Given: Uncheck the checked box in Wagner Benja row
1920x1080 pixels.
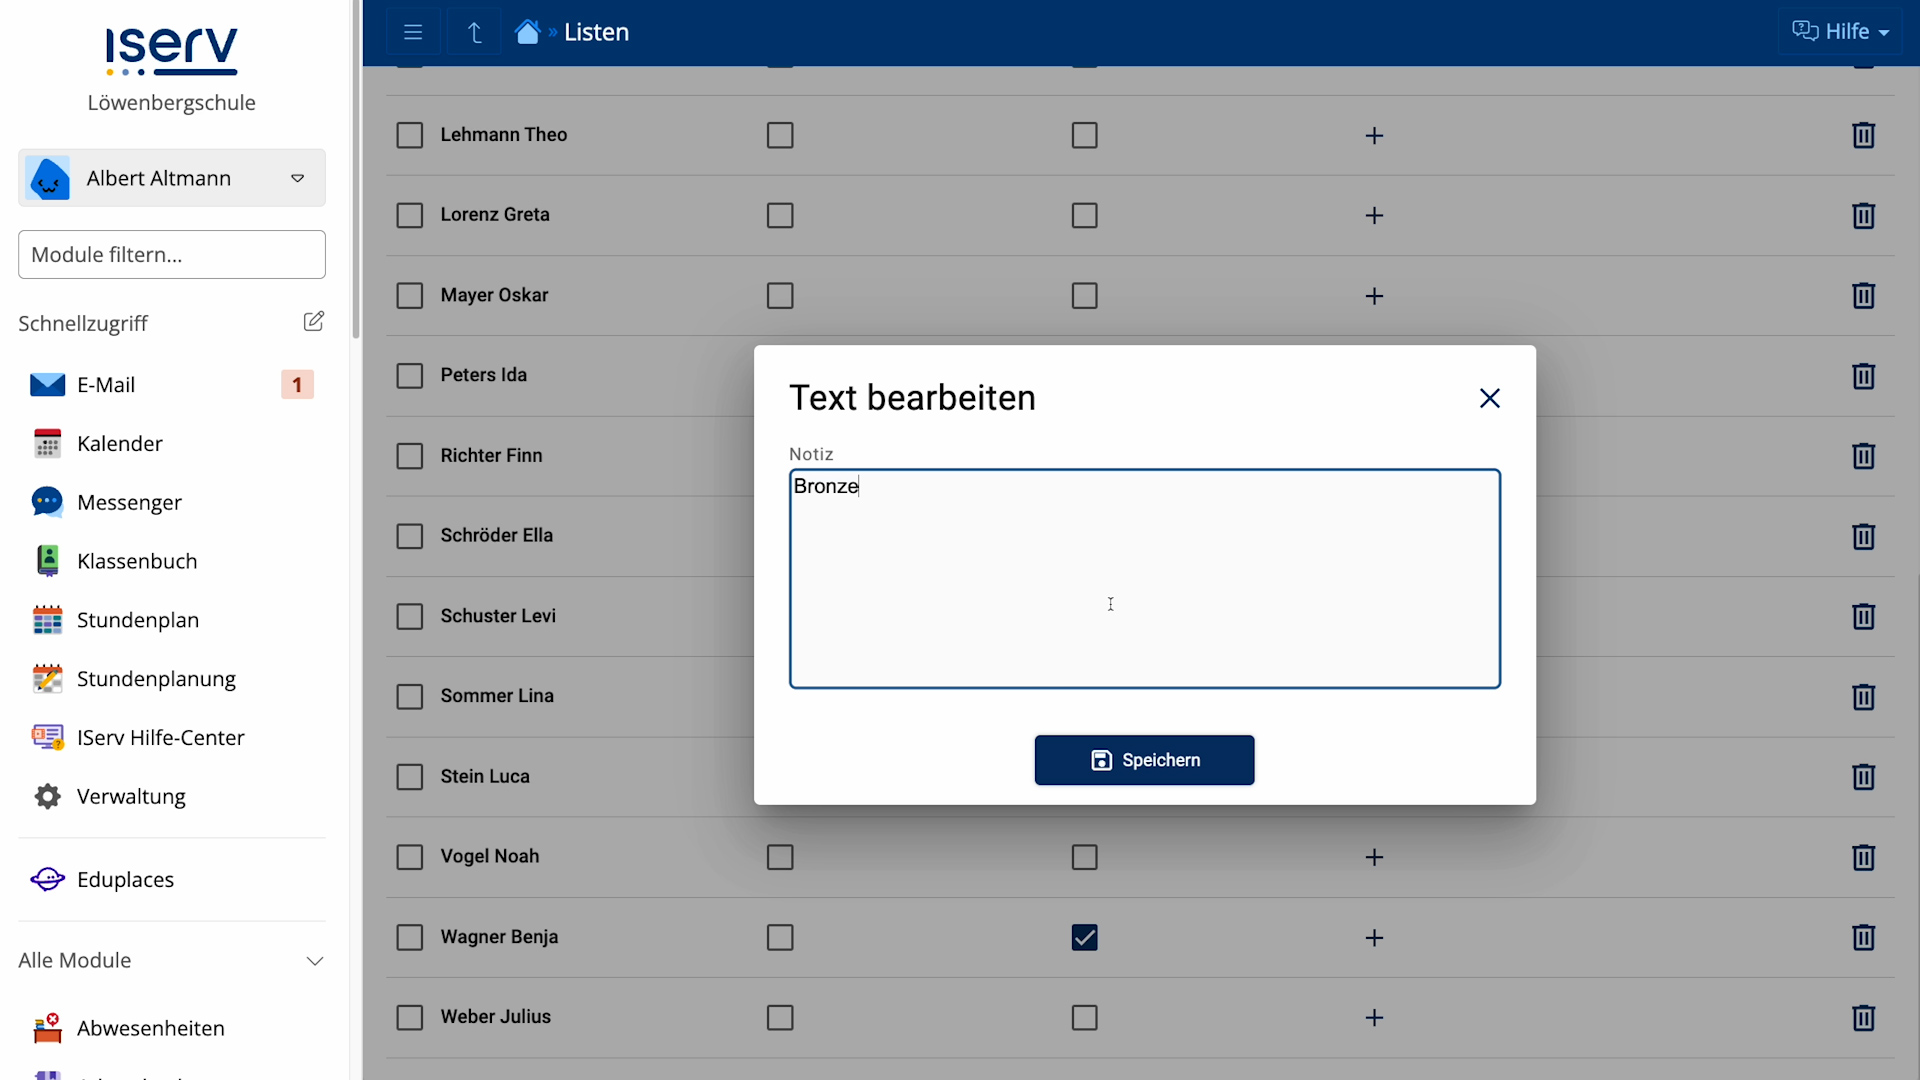Looking at the screenshot, I should point(1084,937).
